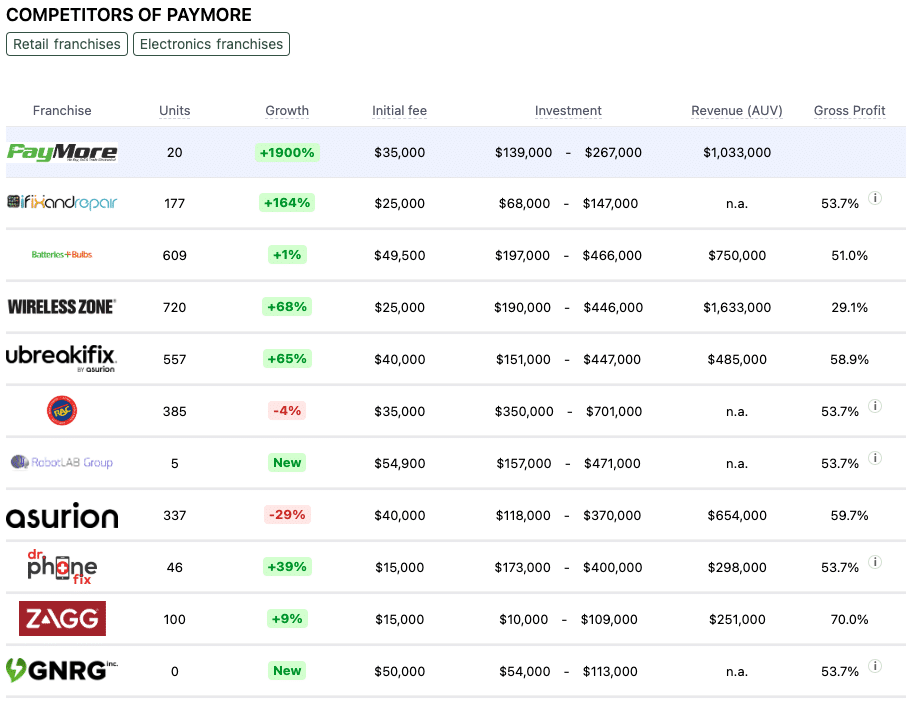Click the $10,000 investment minimum
This screenshot has width=912, height=709.
point(523,619)
